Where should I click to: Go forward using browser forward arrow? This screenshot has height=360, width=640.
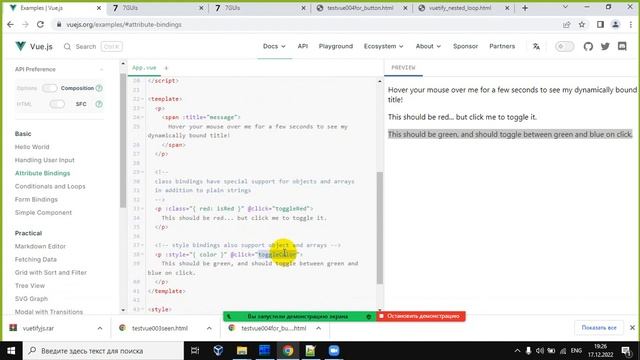[x=25, y=24]
